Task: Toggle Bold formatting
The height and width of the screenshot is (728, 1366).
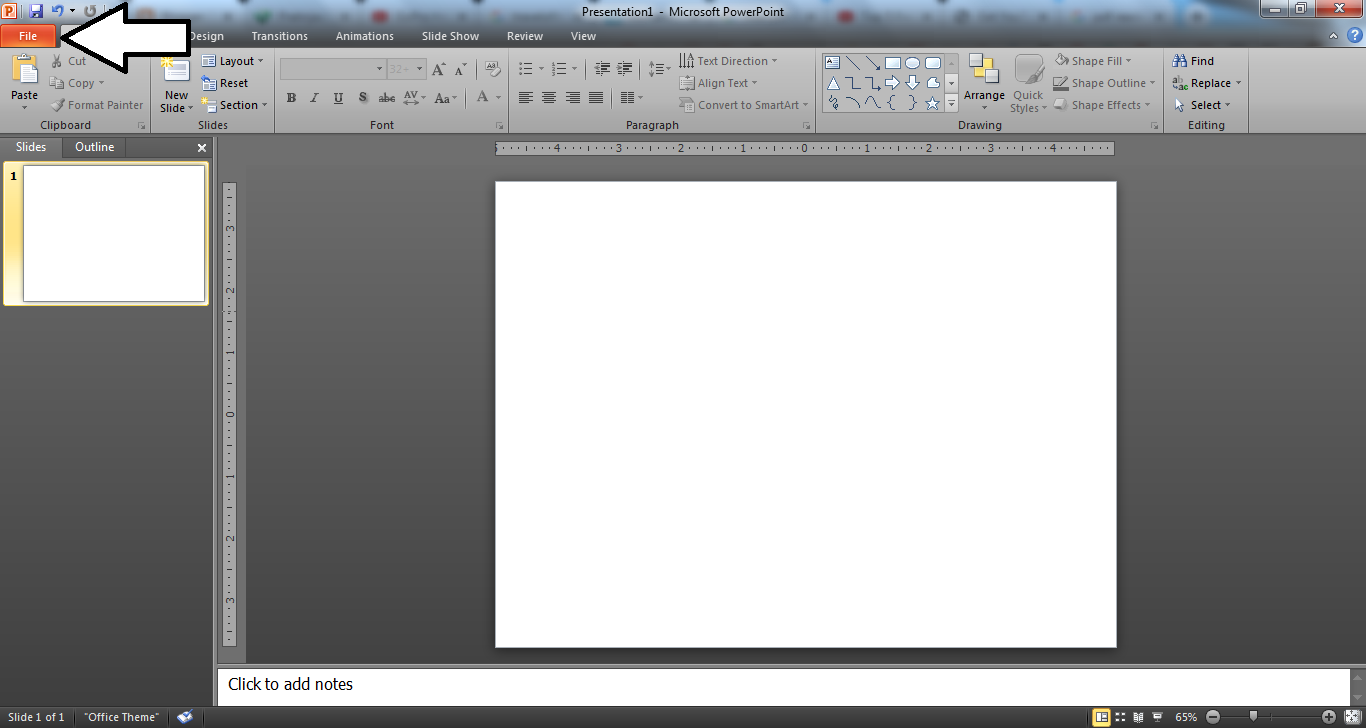Action: (x=291, y=98)
